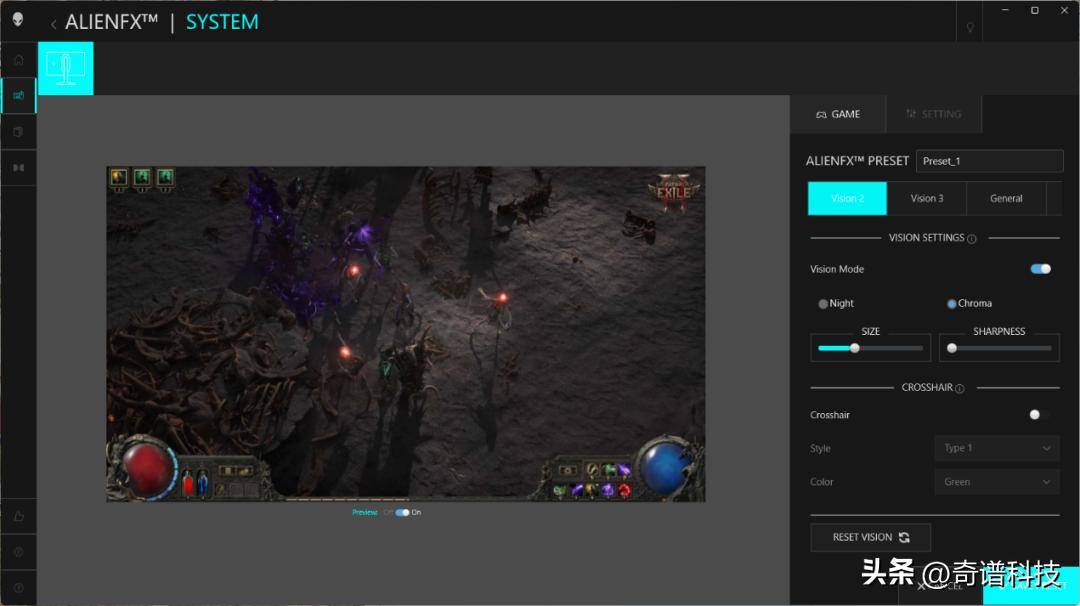The height and width of the screenshot is (606, 1080).
Task: Minimize the AlienFX window
Action: [x=1006, y=10]
